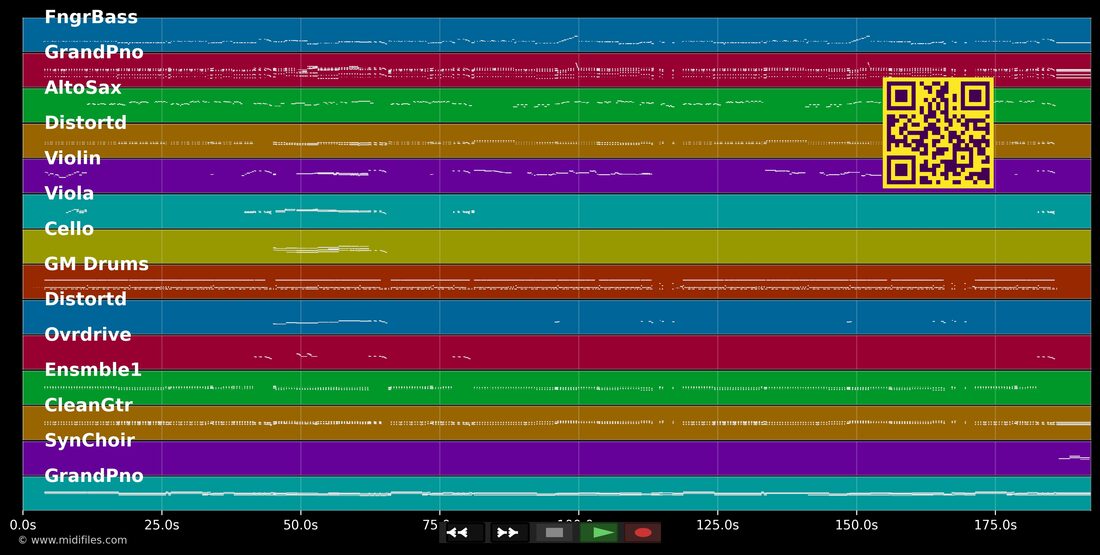Click the fast-forward playback button

(x=509, y=533)
